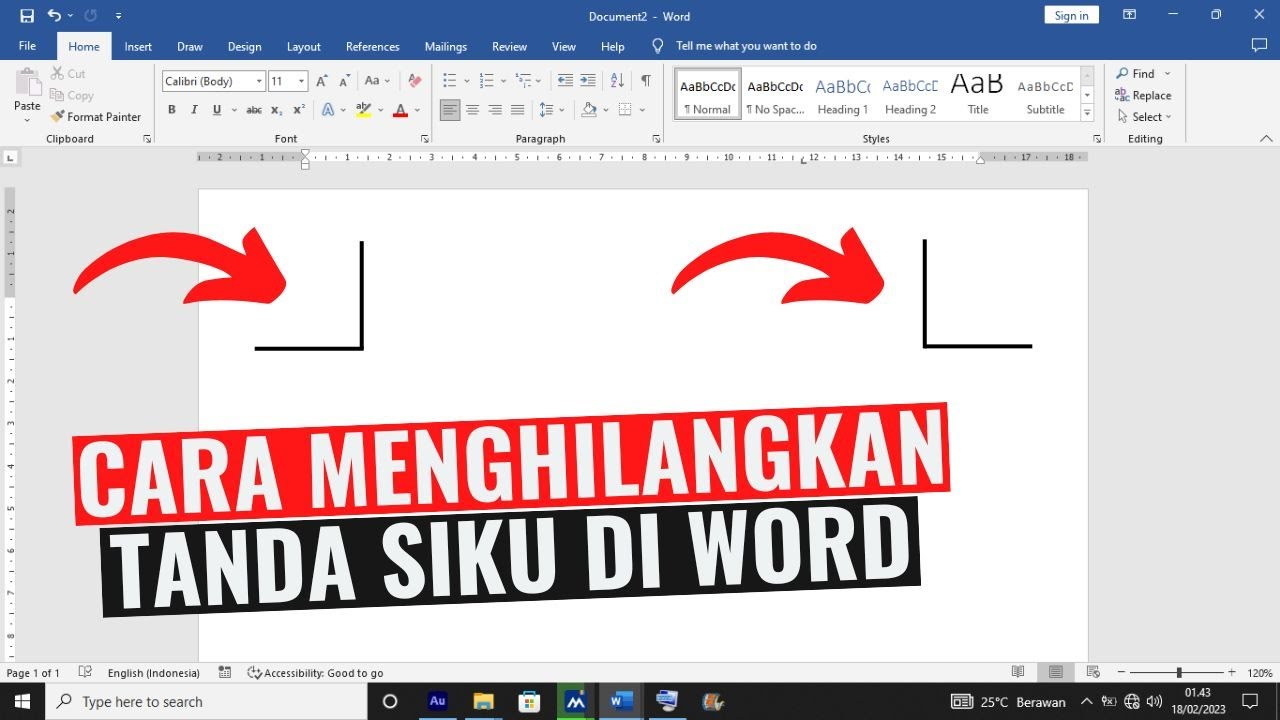This screenshot has width=1280, height=720.
Task: Sort the selected text alphabetically
Action: point(617,81)
